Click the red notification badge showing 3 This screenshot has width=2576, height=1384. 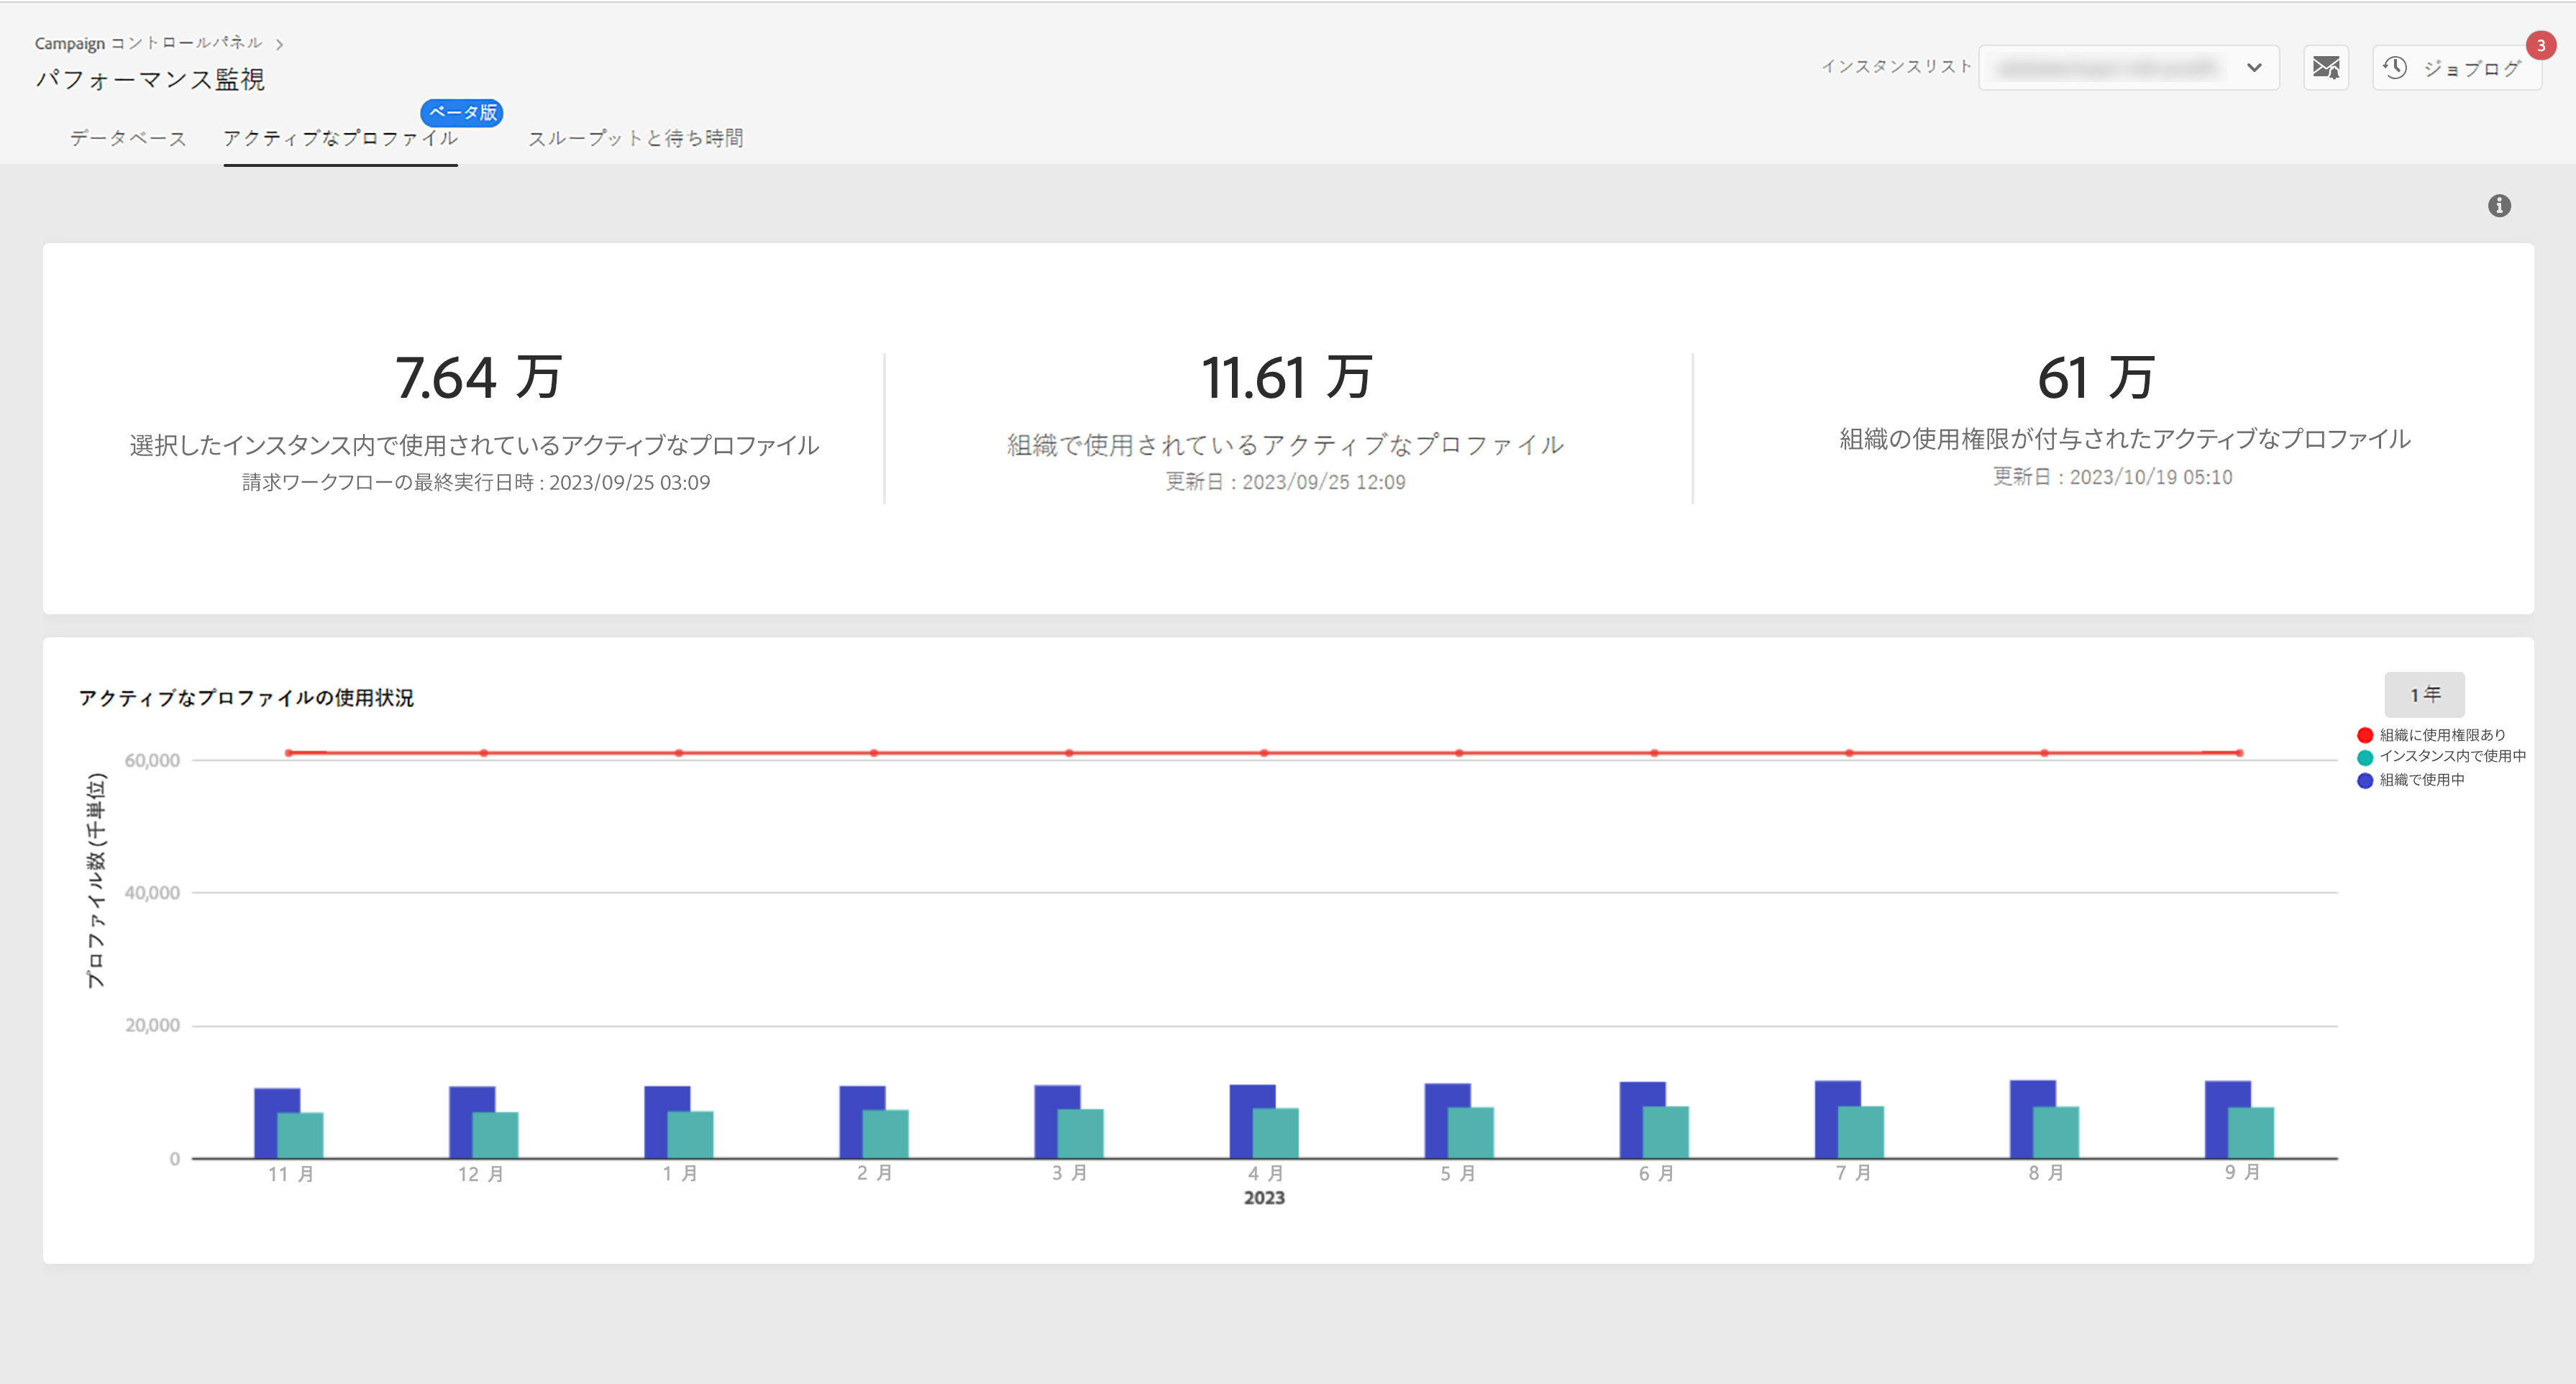[2540, 45]
